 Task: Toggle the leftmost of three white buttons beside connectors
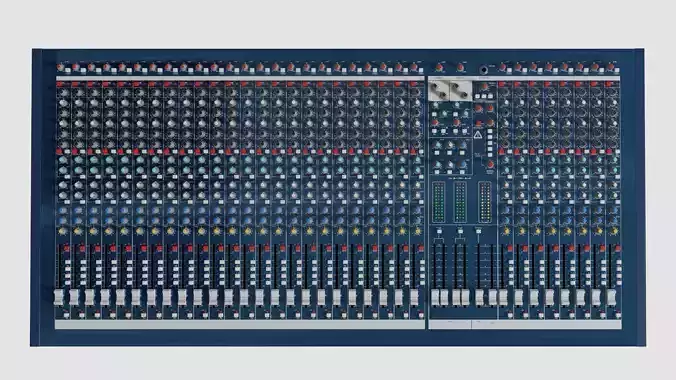[x=477, y=97]
